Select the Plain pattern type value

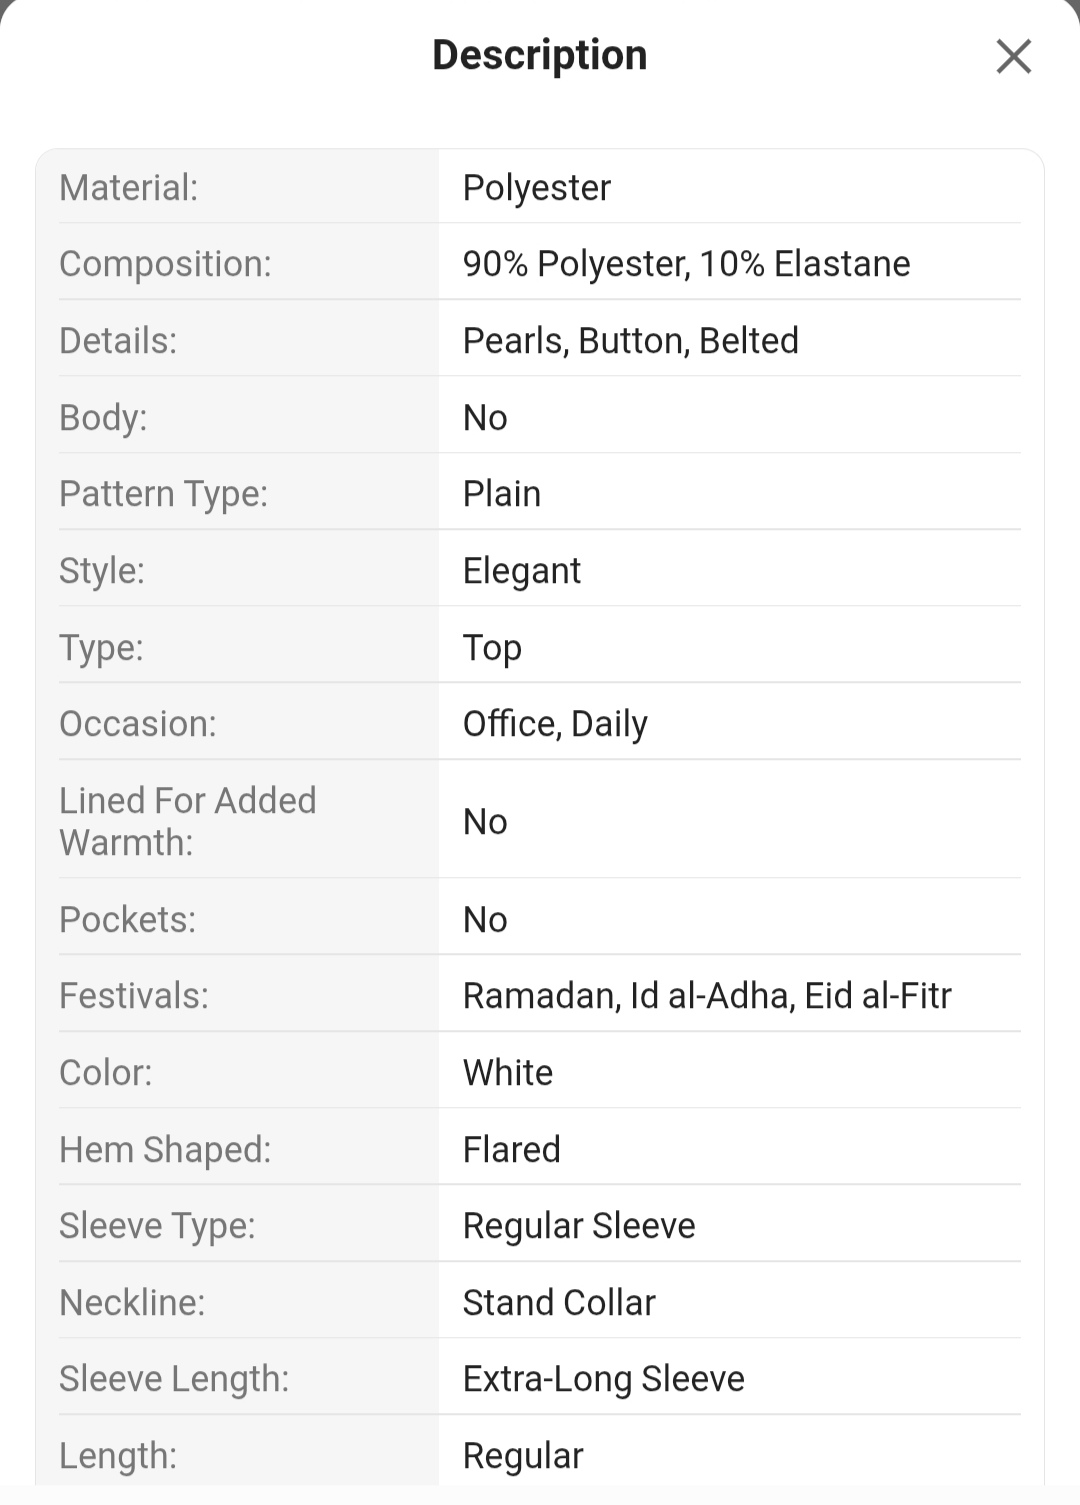point(502,494)
